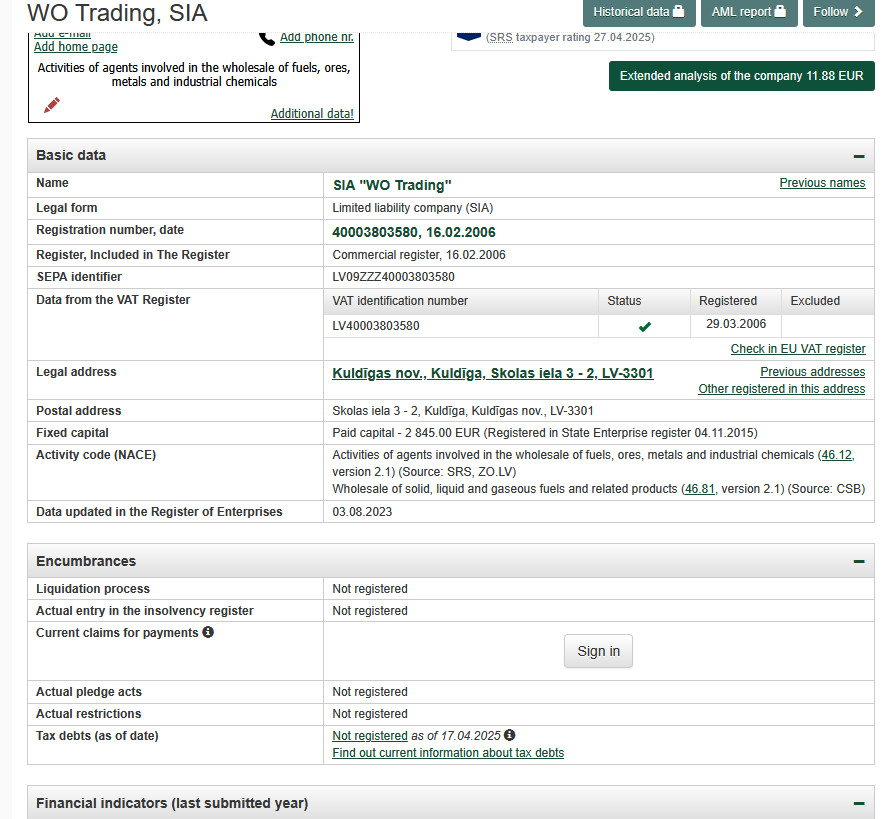This screenshot has width=882, height=819.
Task: Open Additional data! link
Action: coord(312,114)
